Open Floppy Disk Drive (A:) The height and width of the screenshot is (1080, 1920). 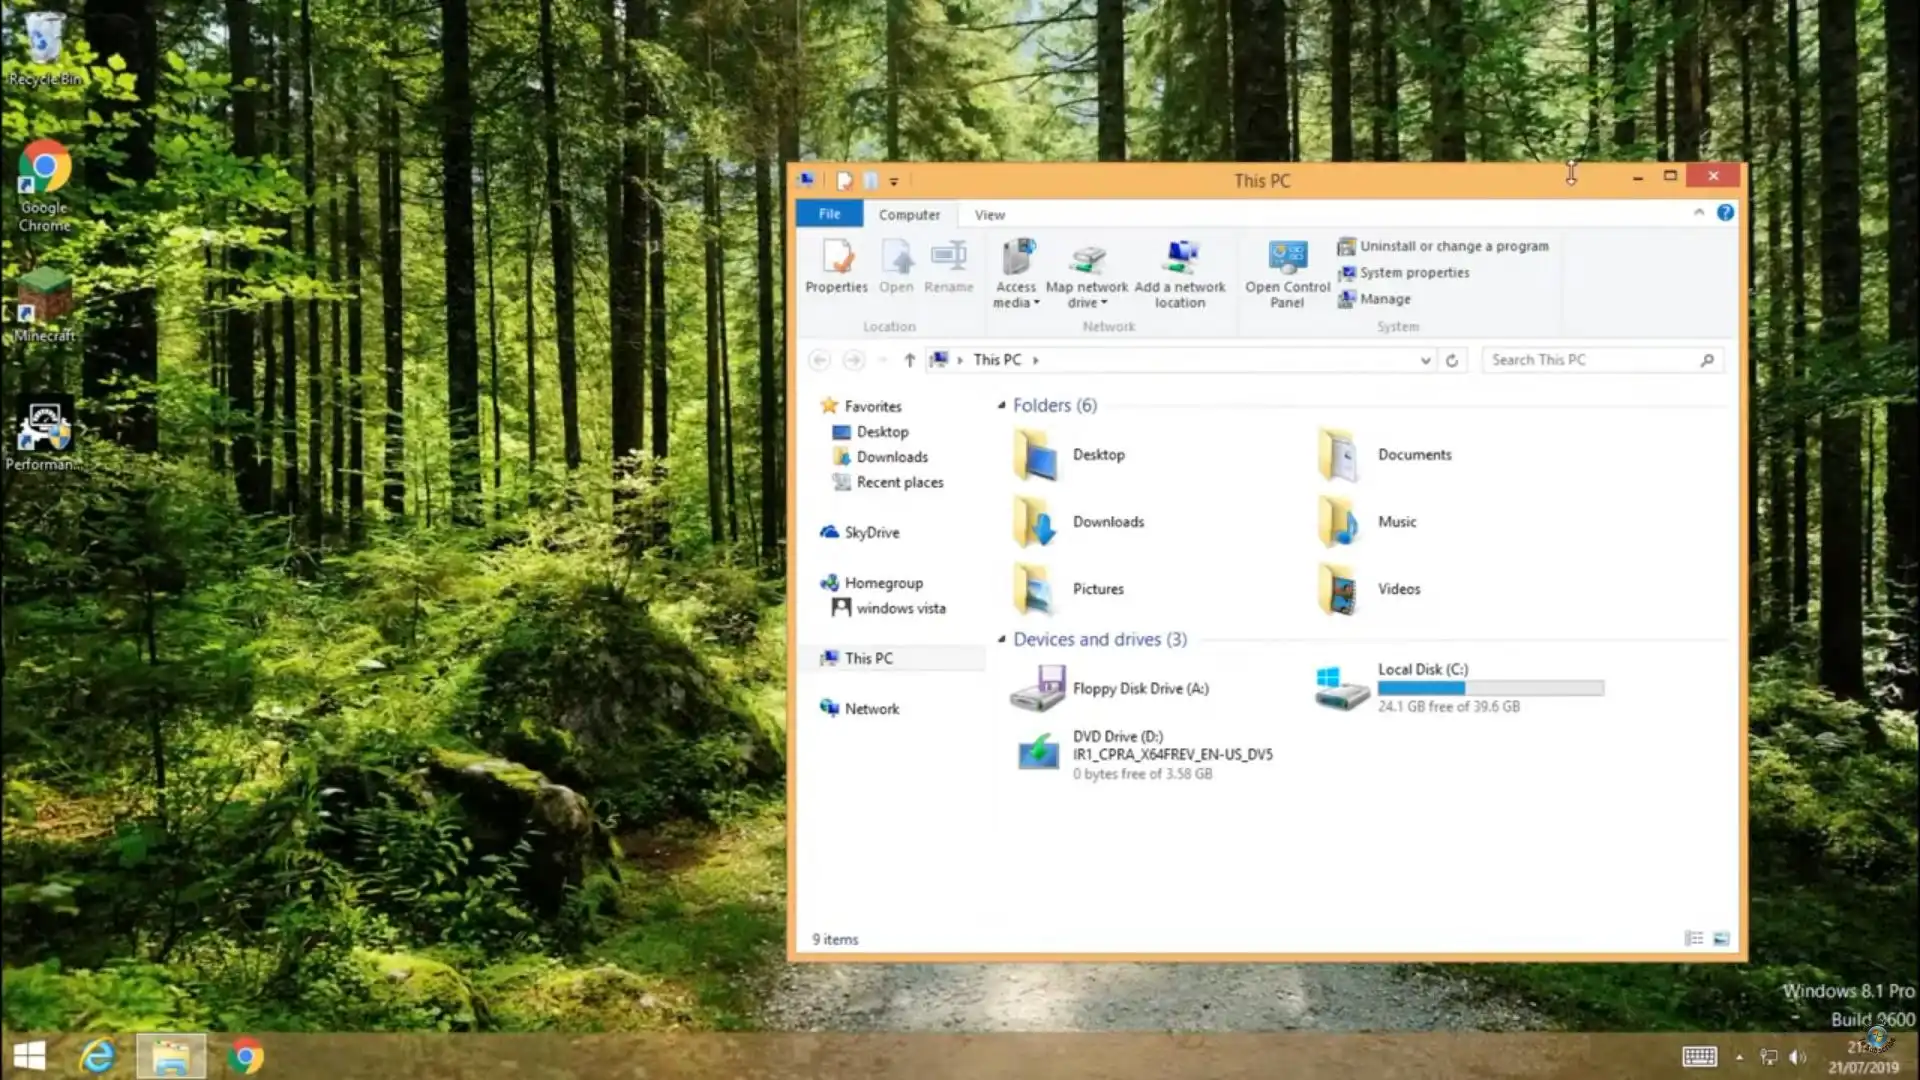tap(1140, 689)
